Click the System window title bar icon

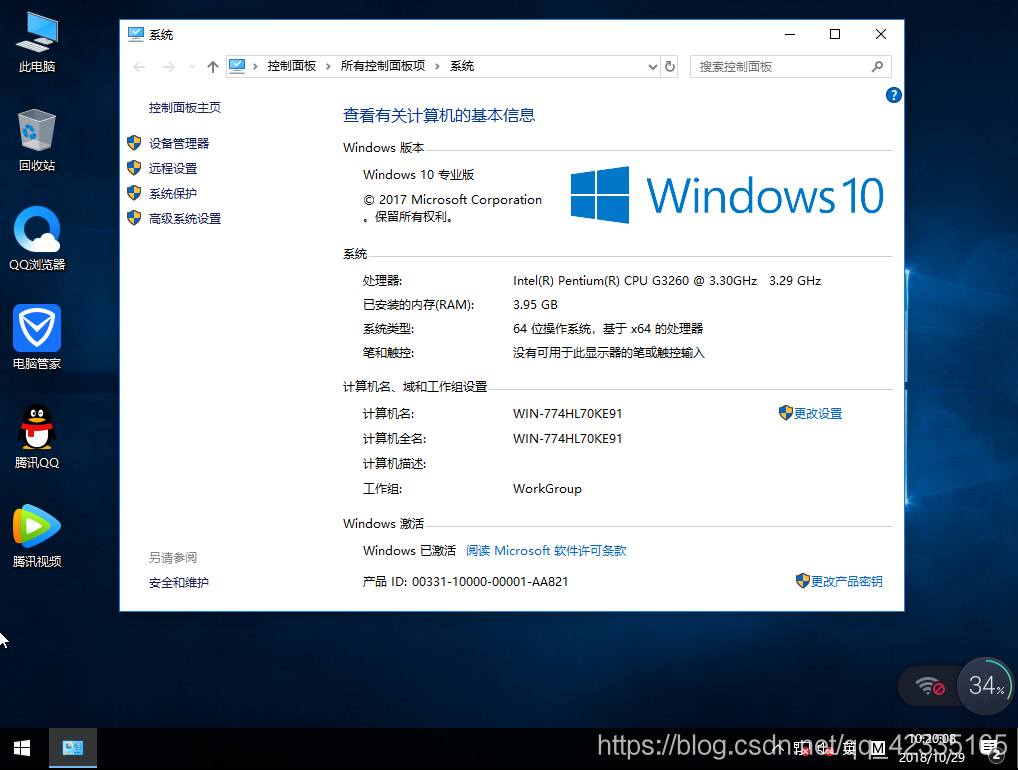click(136, 34)
